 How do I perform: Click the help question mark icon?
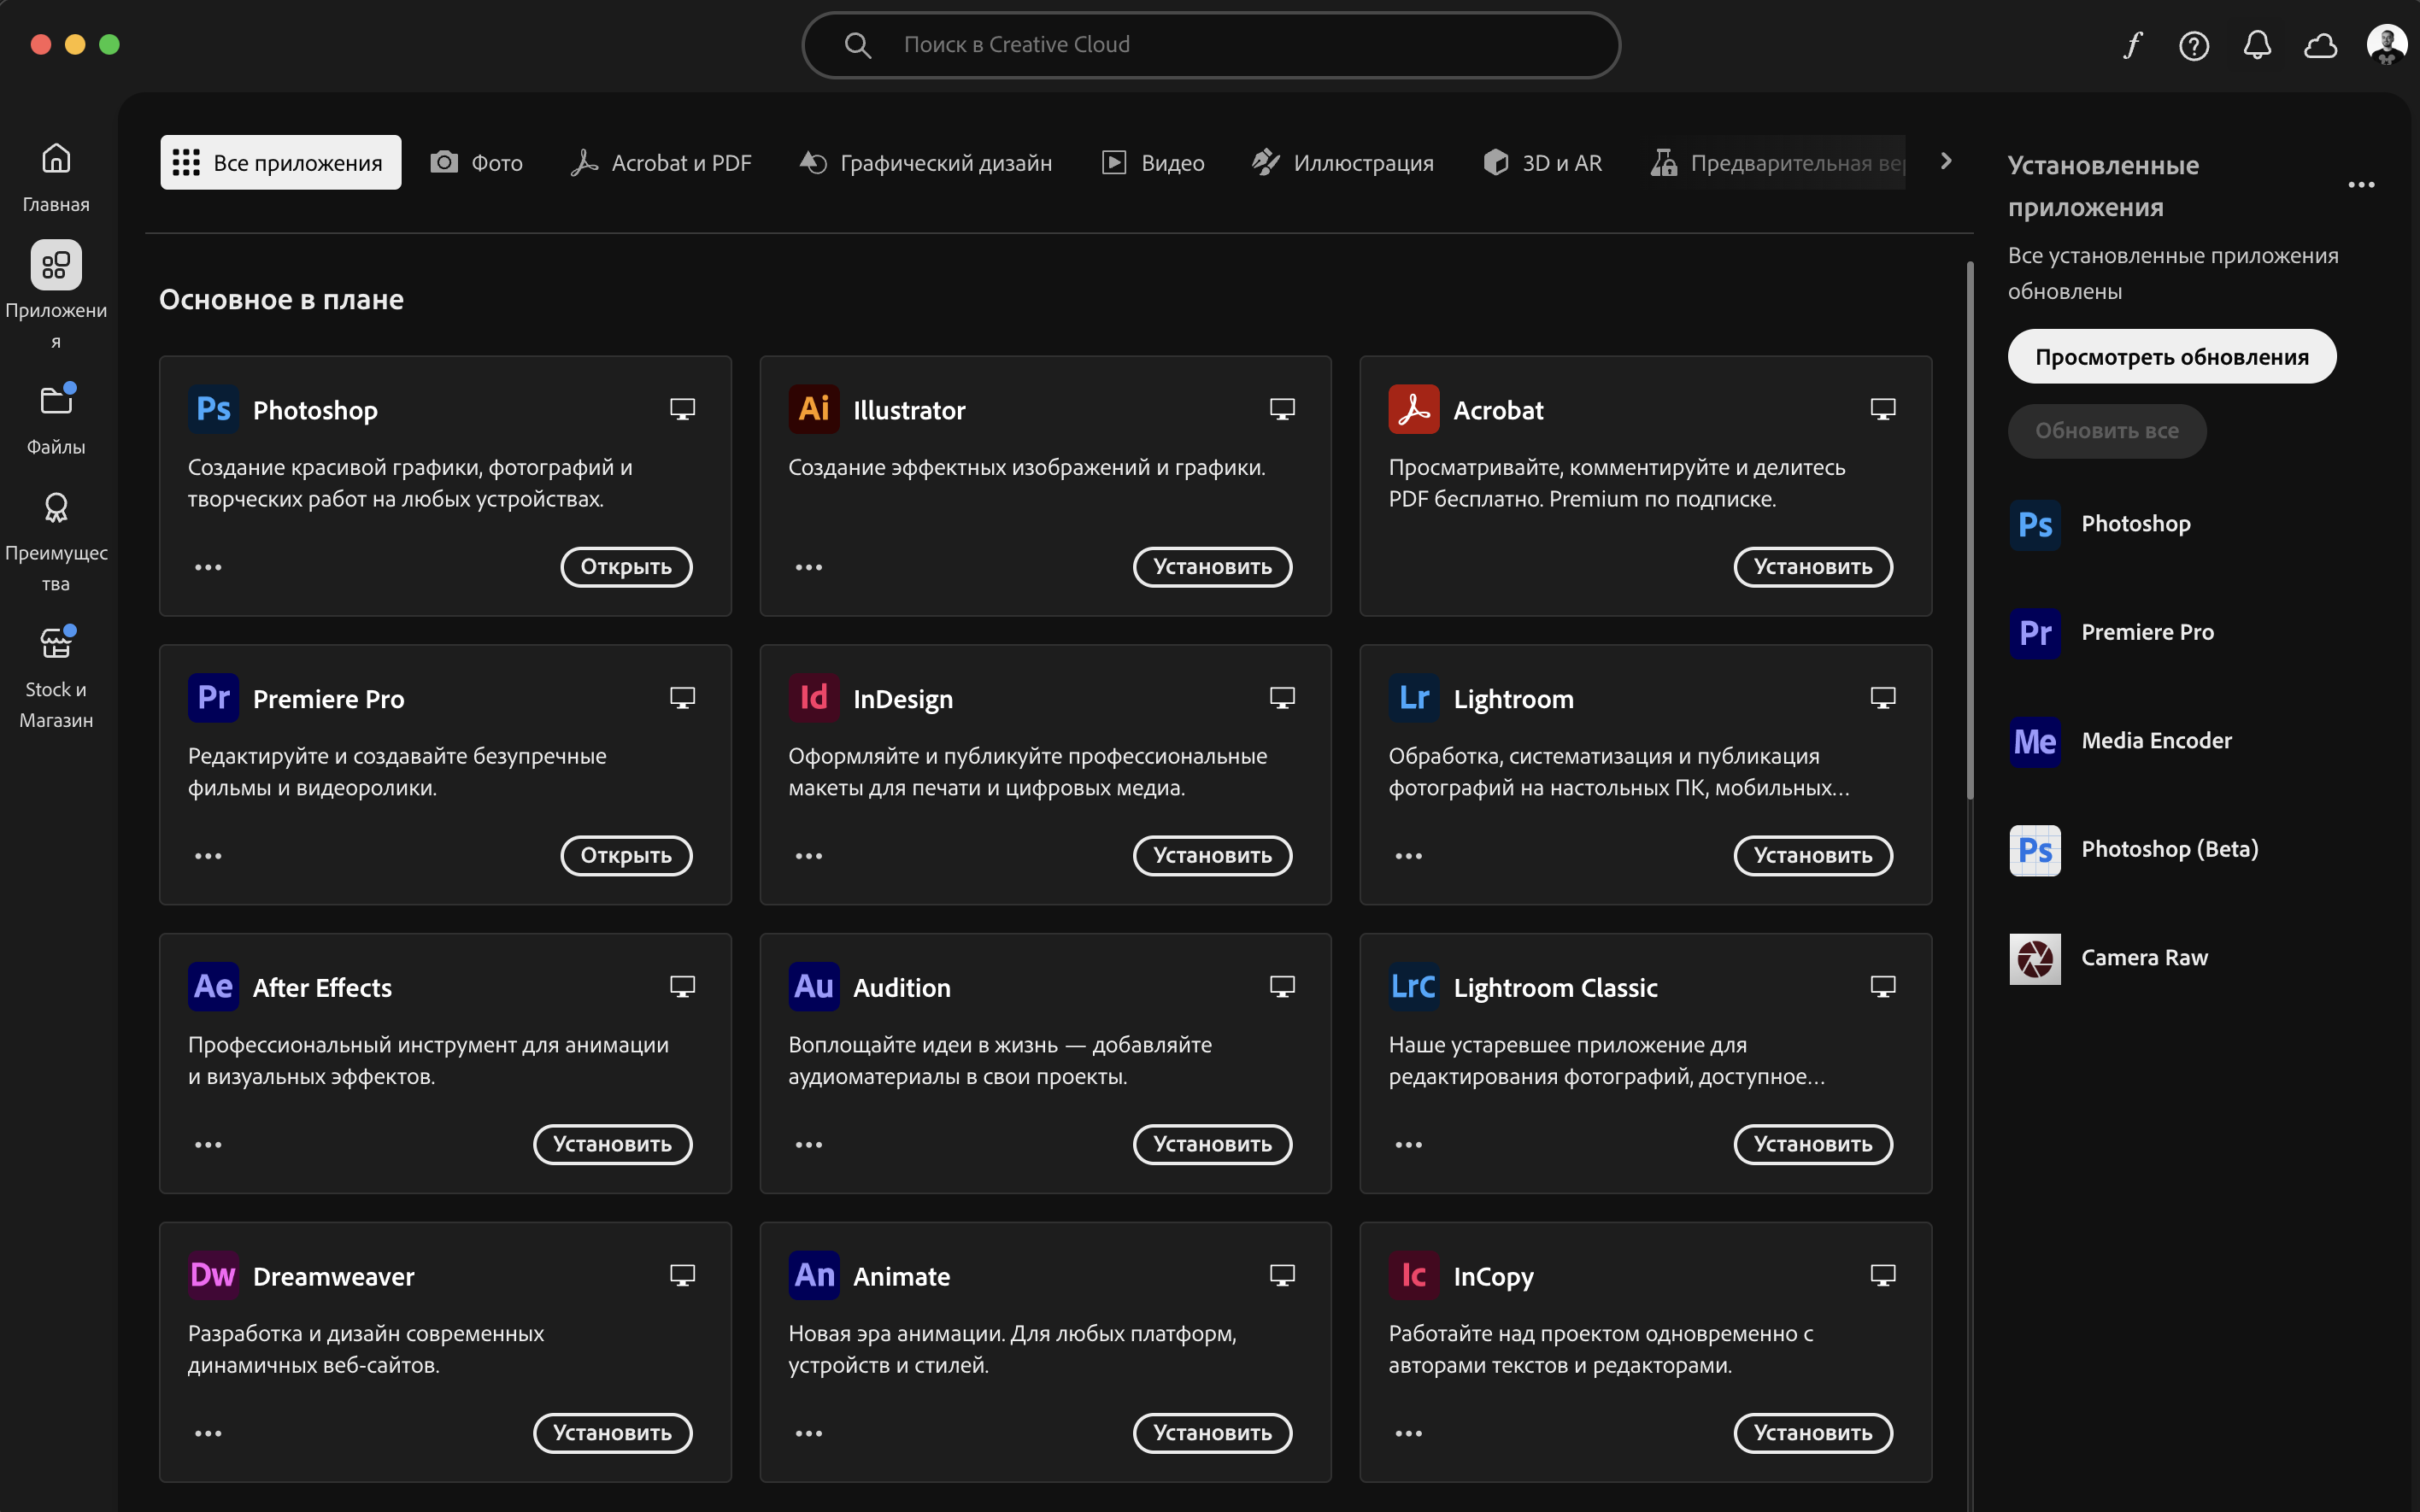2194,45
